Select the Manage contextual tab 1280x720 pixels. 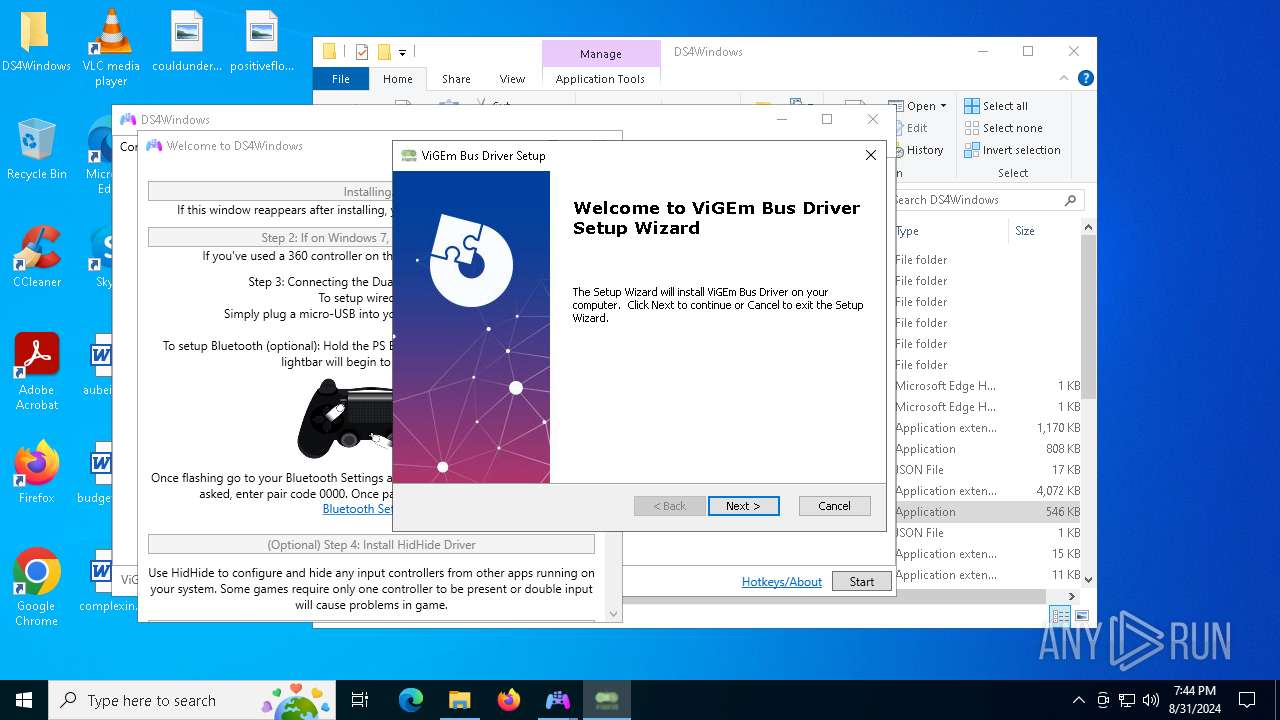pyautogui.click(x=600, y=54)
